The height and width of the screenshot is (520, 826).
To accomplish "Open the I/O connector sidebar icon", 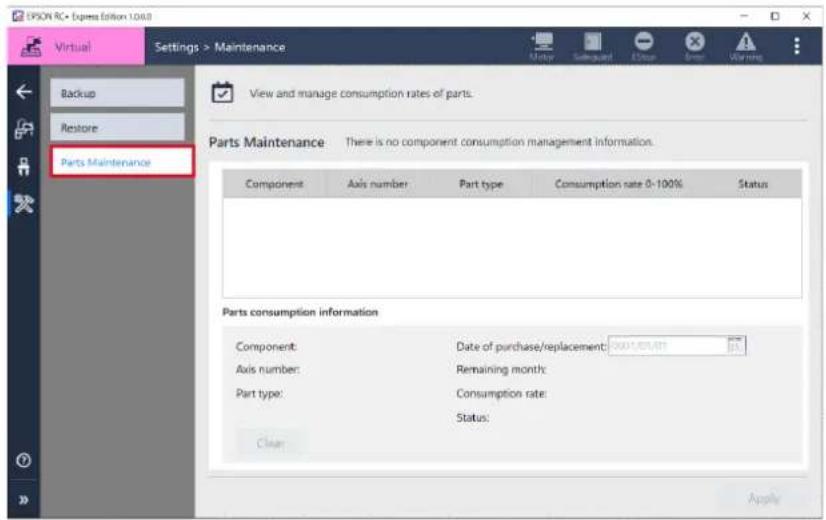I will [24, 166].
